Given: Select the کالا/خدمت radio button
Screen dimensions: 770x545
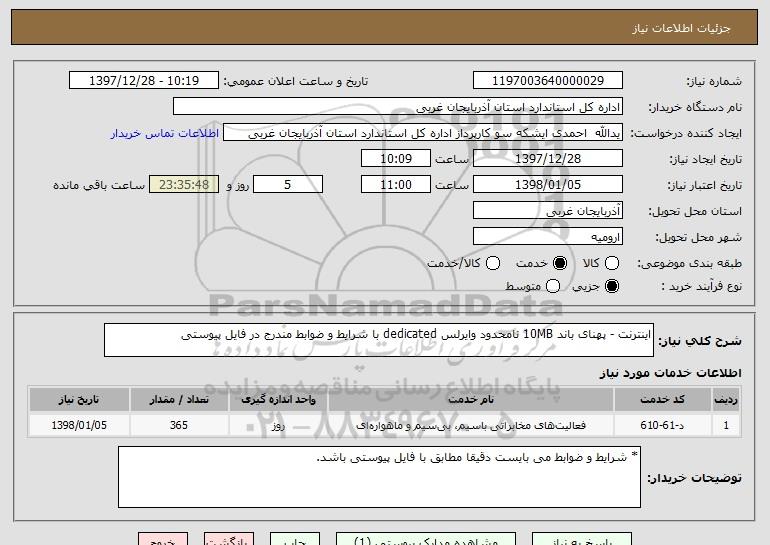Looking at the screenshot, I should 493,263.
